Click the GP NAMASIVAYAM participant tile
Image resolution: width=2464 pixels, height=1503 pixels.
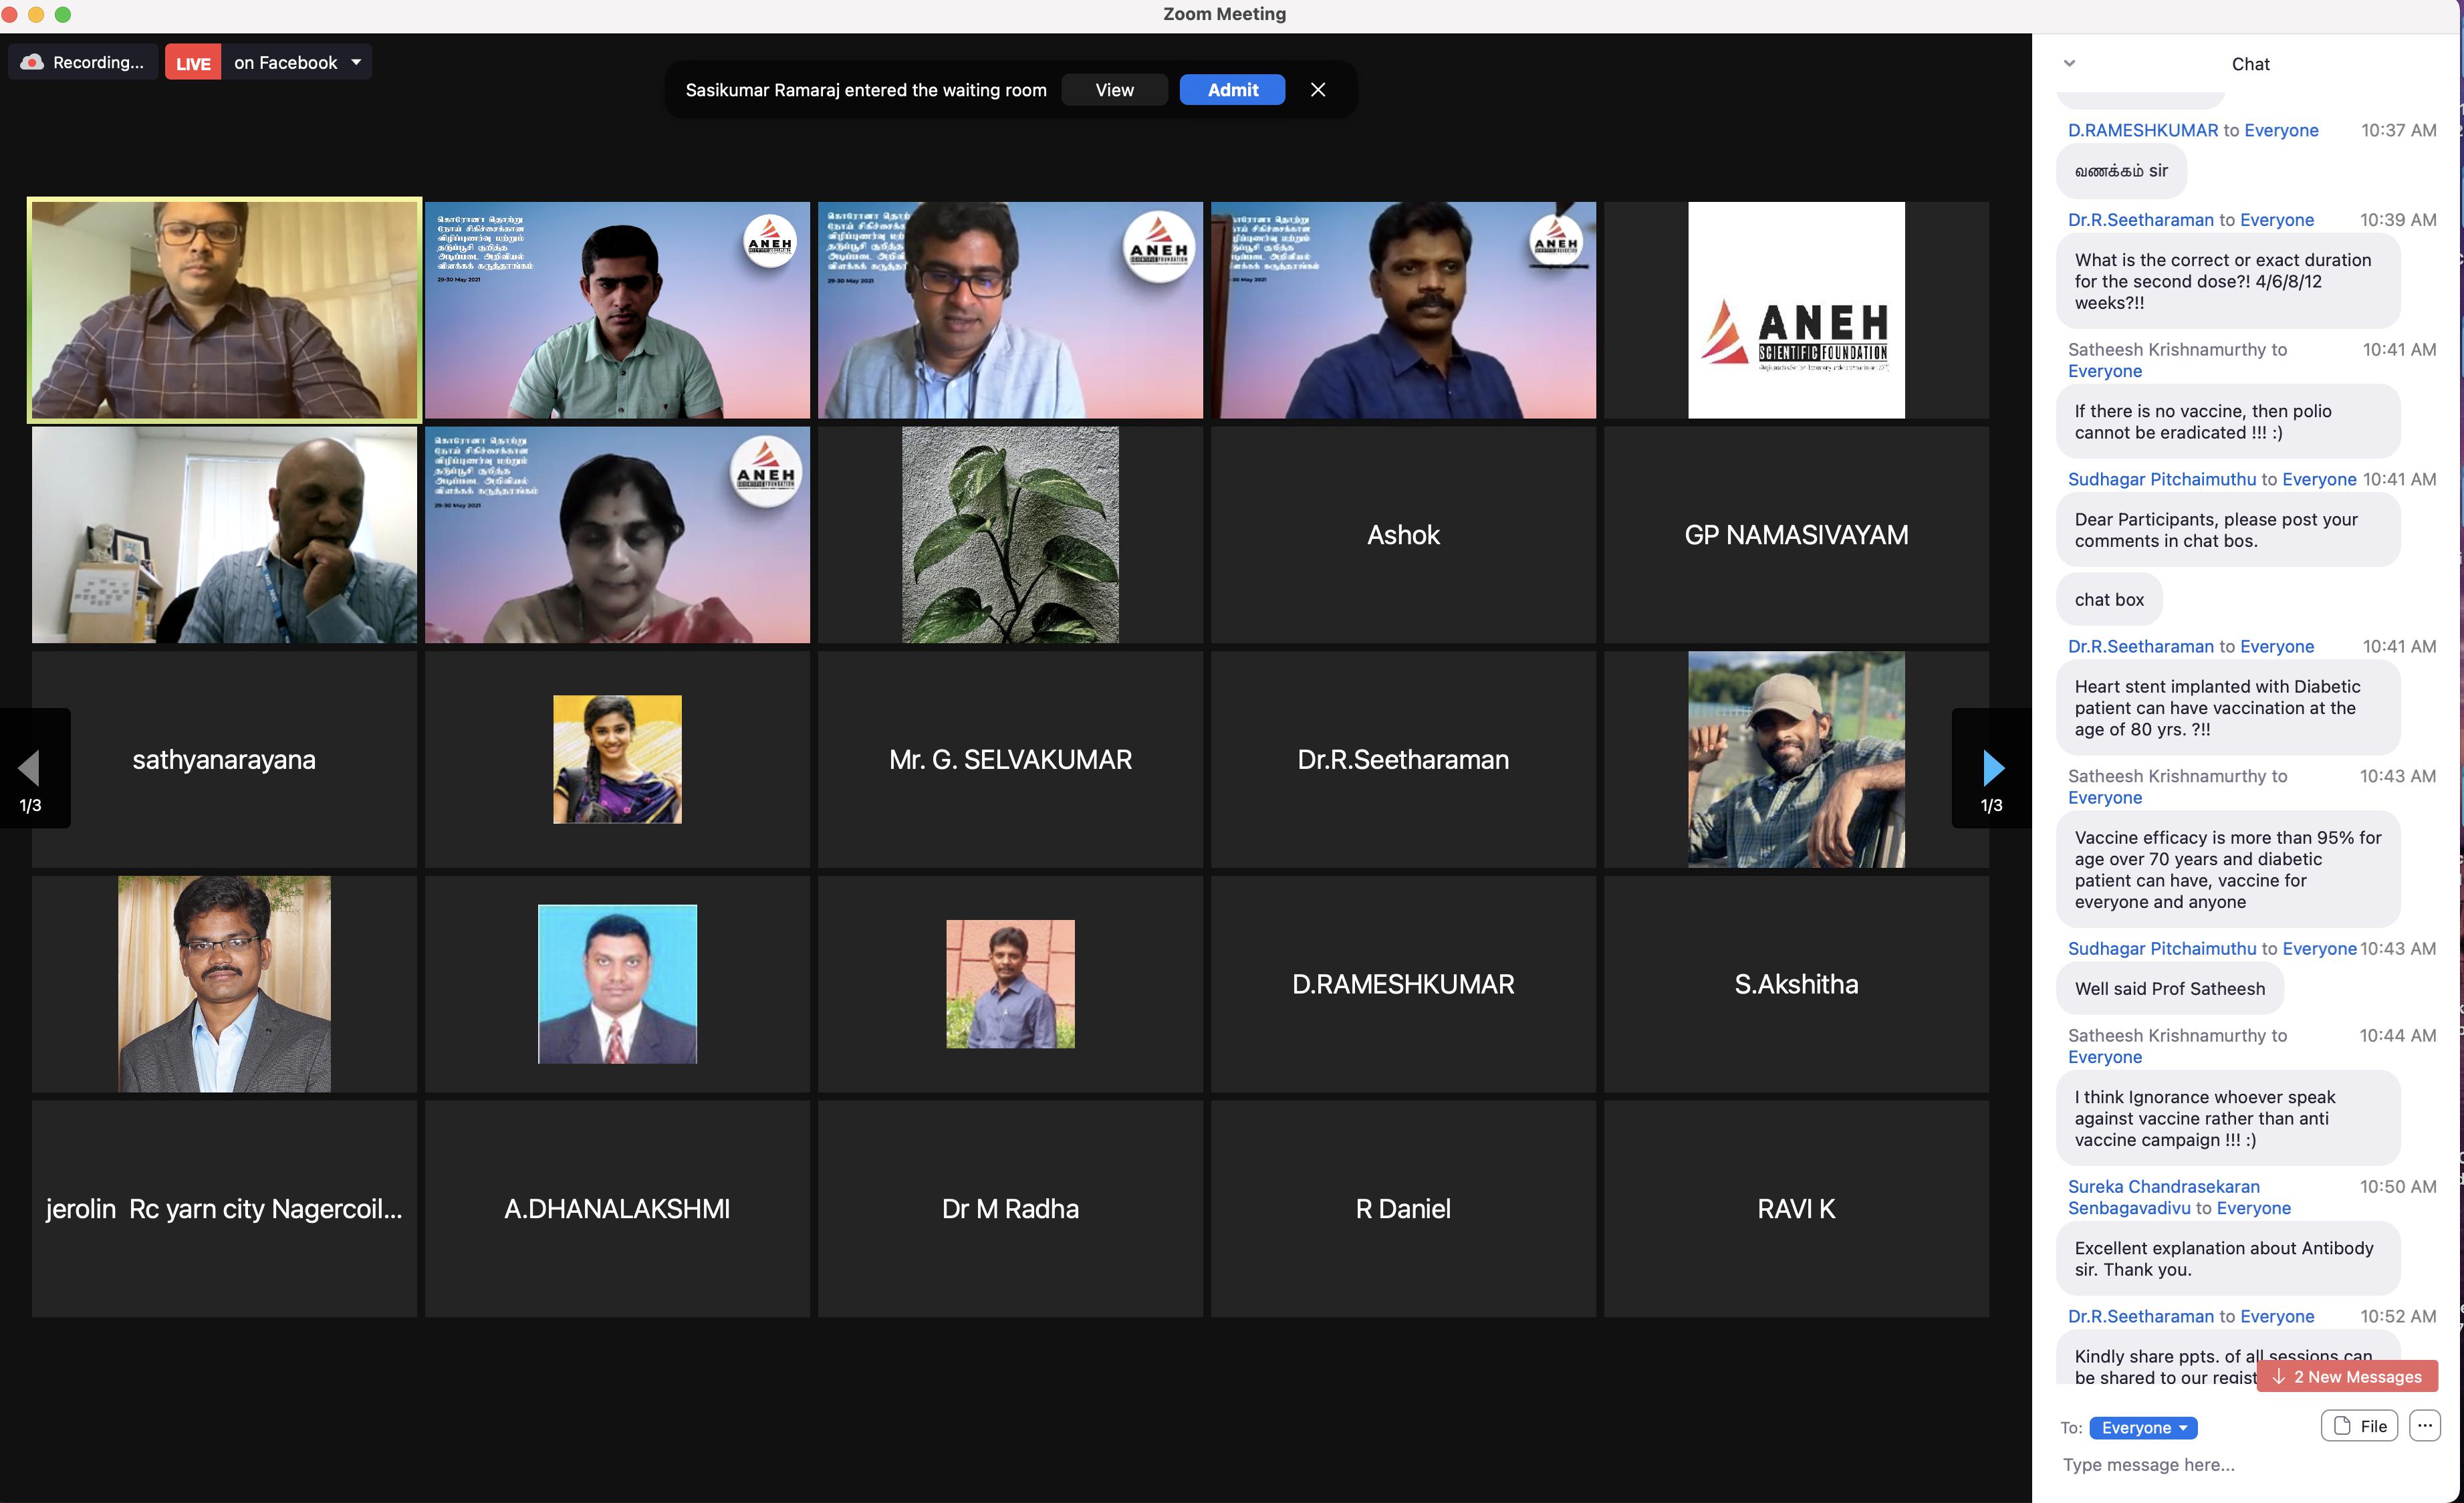point(1796,535)
